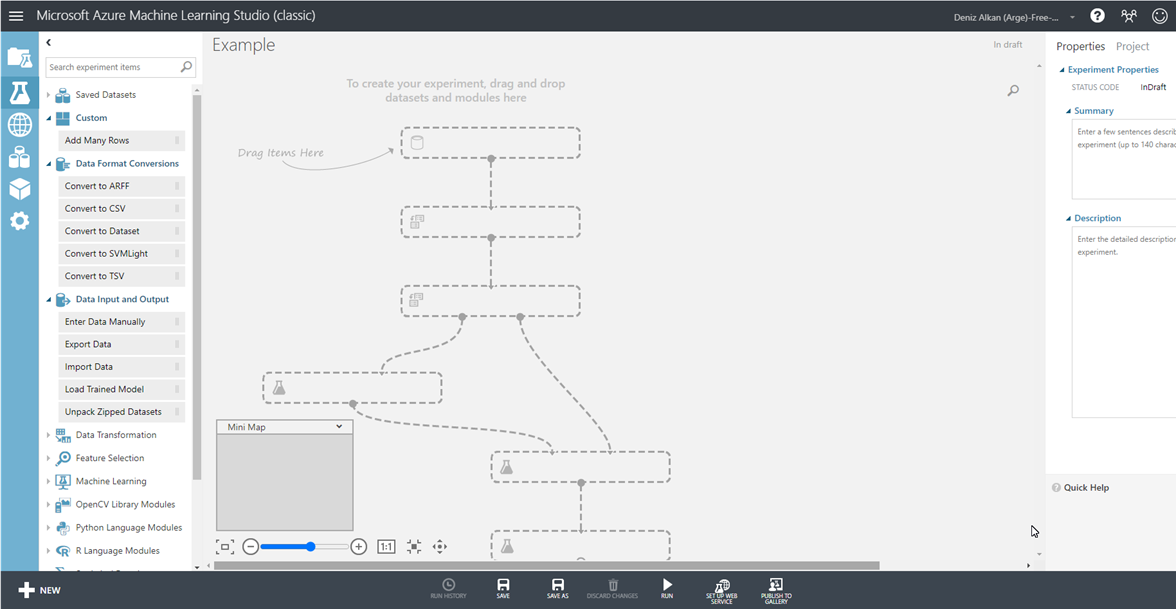Open the Projects sidebar icon

20,57
